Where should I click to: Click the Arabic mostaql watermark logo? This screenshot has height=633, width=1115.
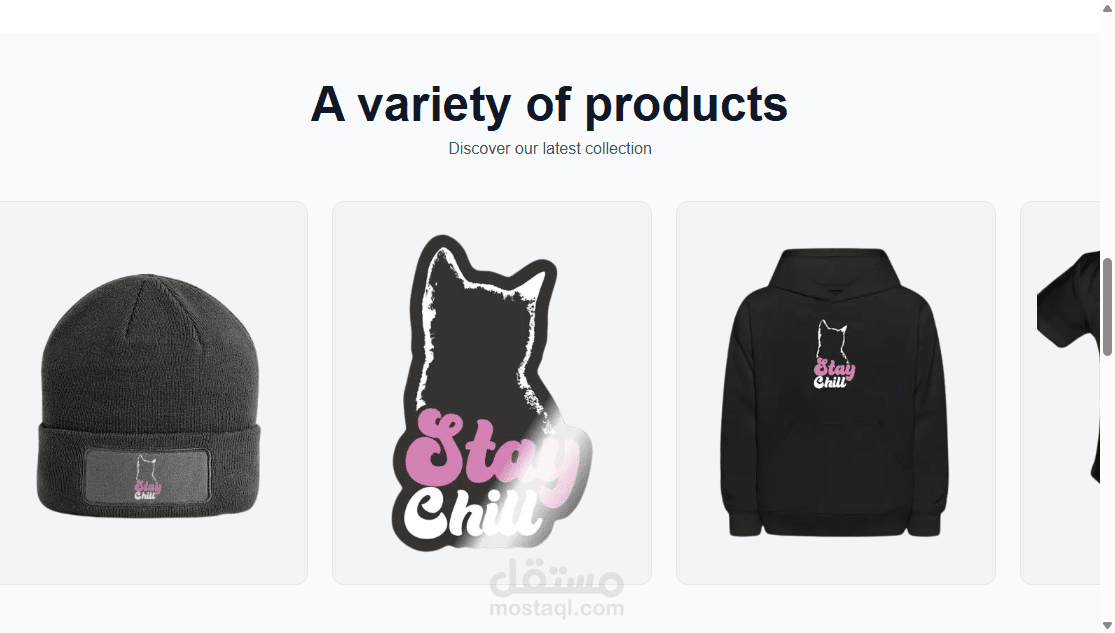pyautogui.click(x=557, y=577)
